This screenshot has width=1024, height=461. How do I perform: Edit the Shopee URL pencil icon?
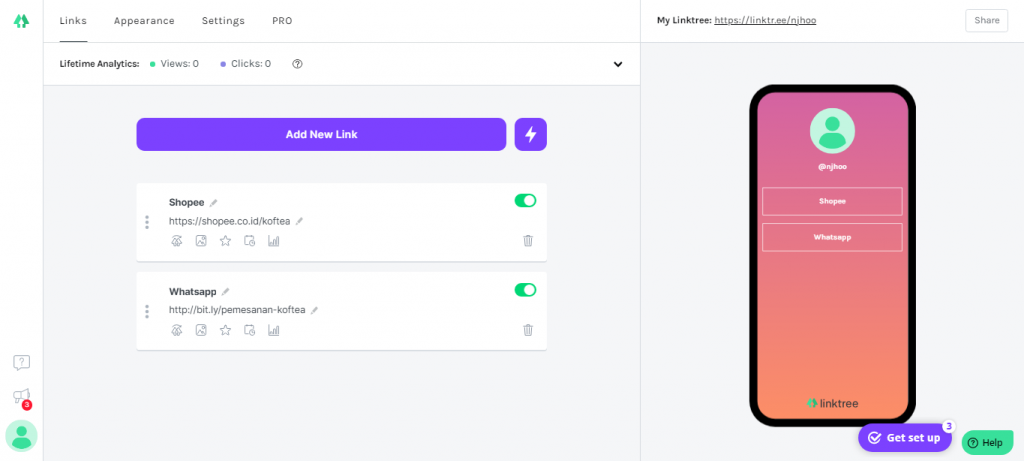coord(299,221)
